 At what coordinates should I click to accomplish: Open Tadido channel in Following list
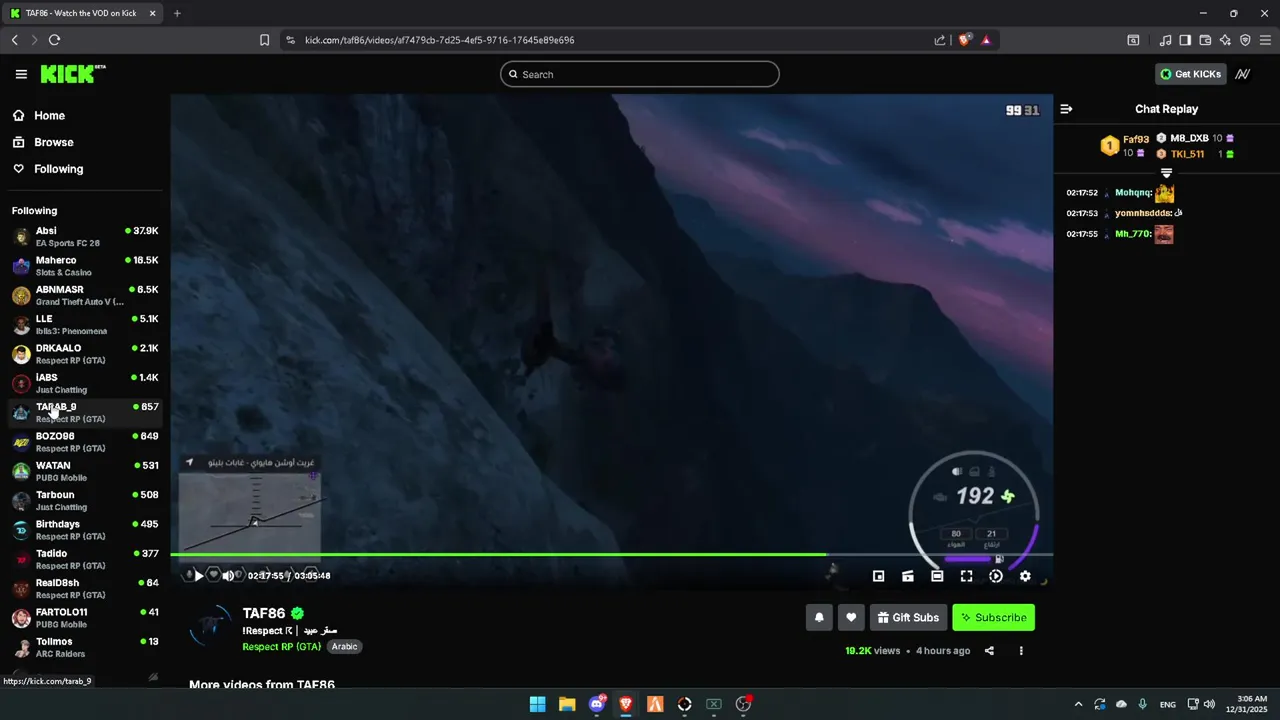point(85,559)
